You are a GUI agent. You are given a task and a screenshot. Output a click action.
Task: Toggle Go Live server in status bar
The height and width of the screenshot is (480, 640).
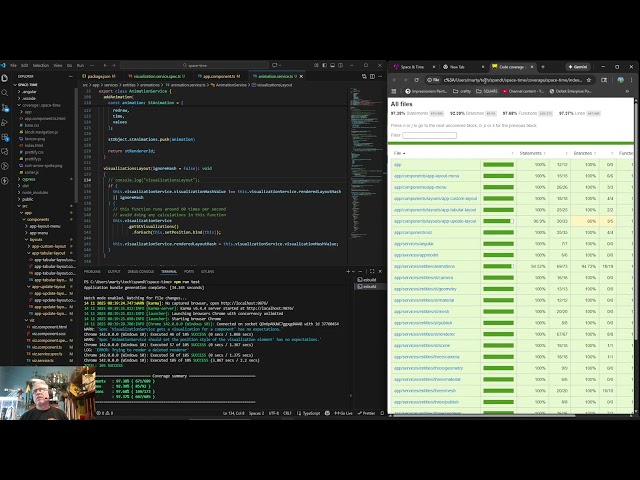343,413
